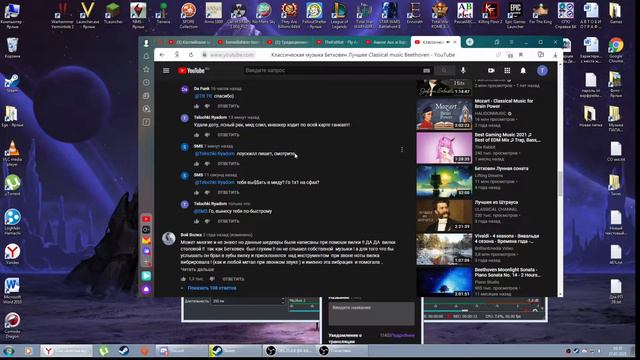640x360 pixels.
Task: Switch to the first Коллекция YouTube tab
Action: [189, 42]
